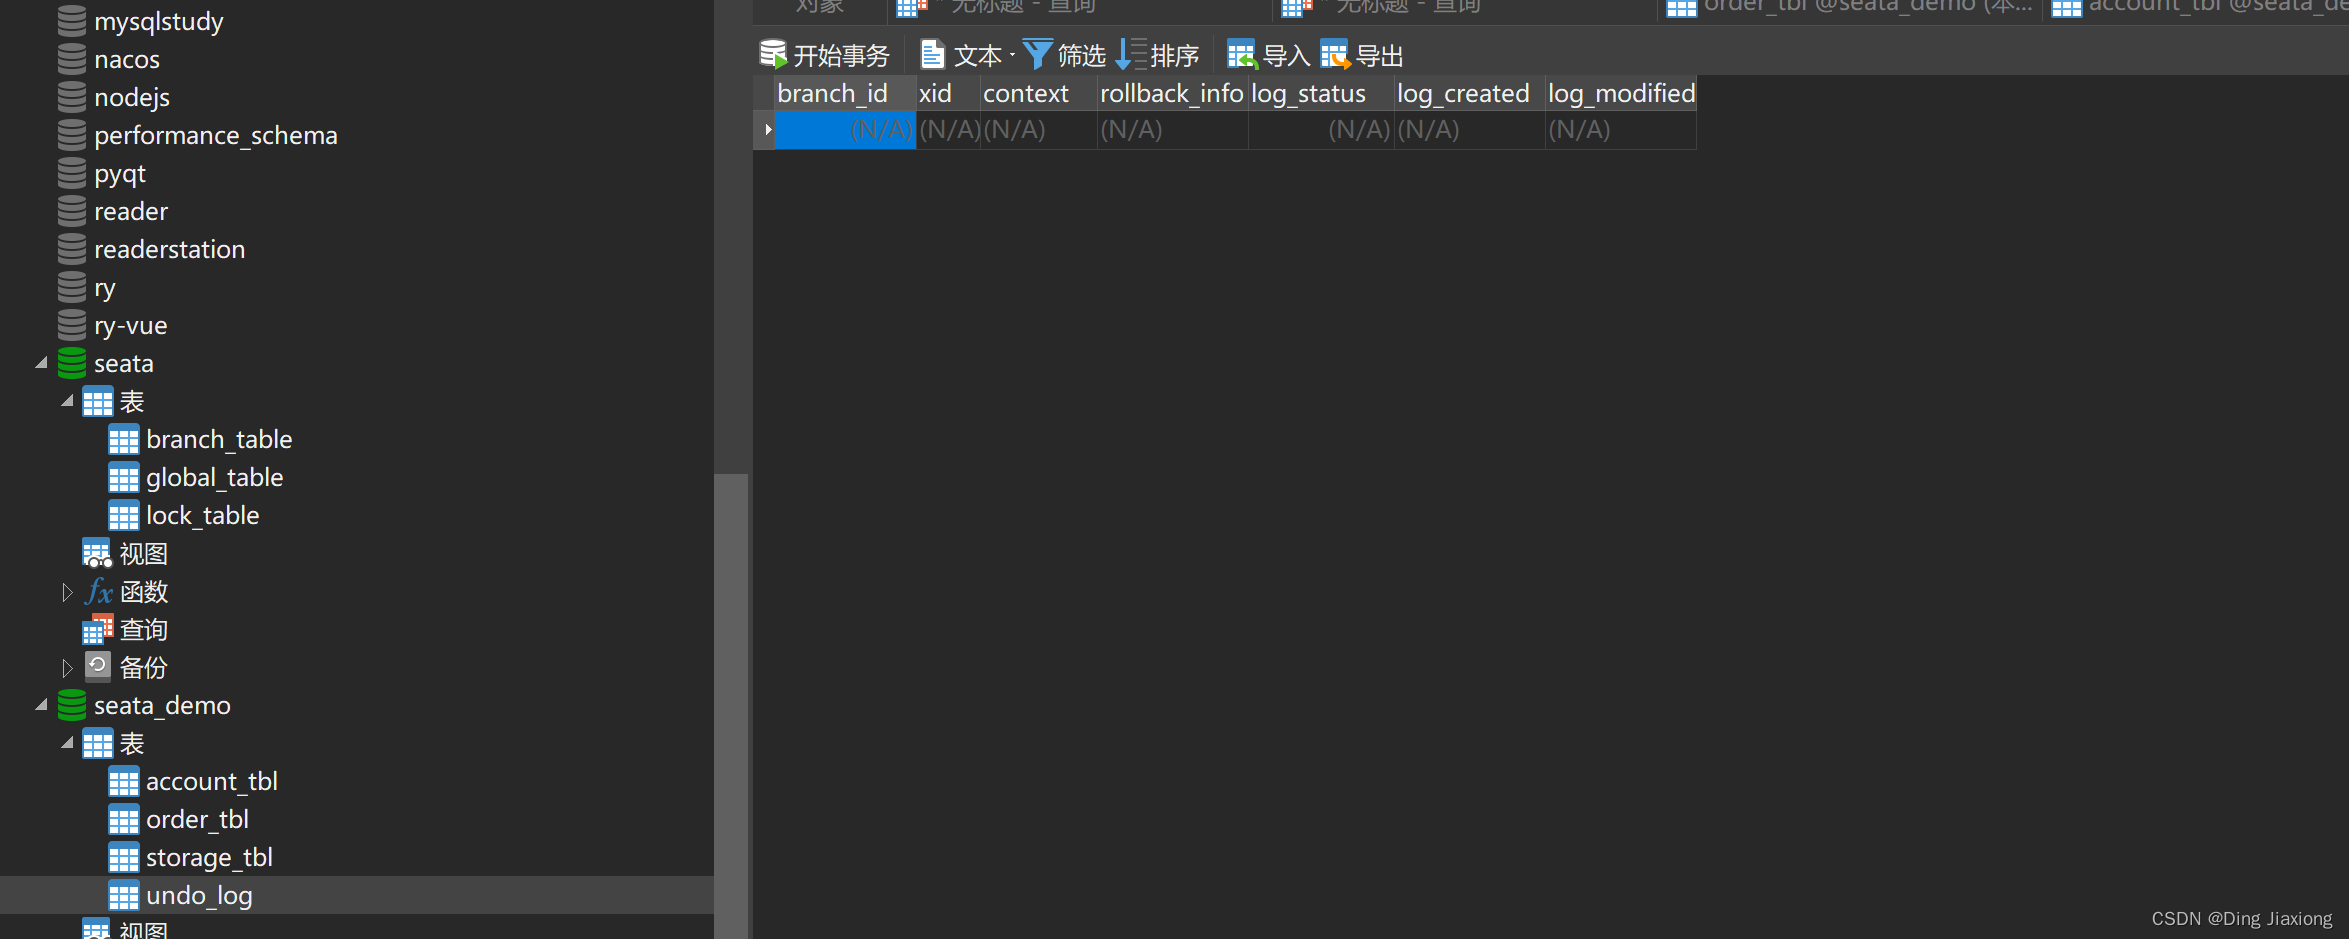2349x939 pixels.
Task: Select the reader database icon
Action: coord(72,211)
